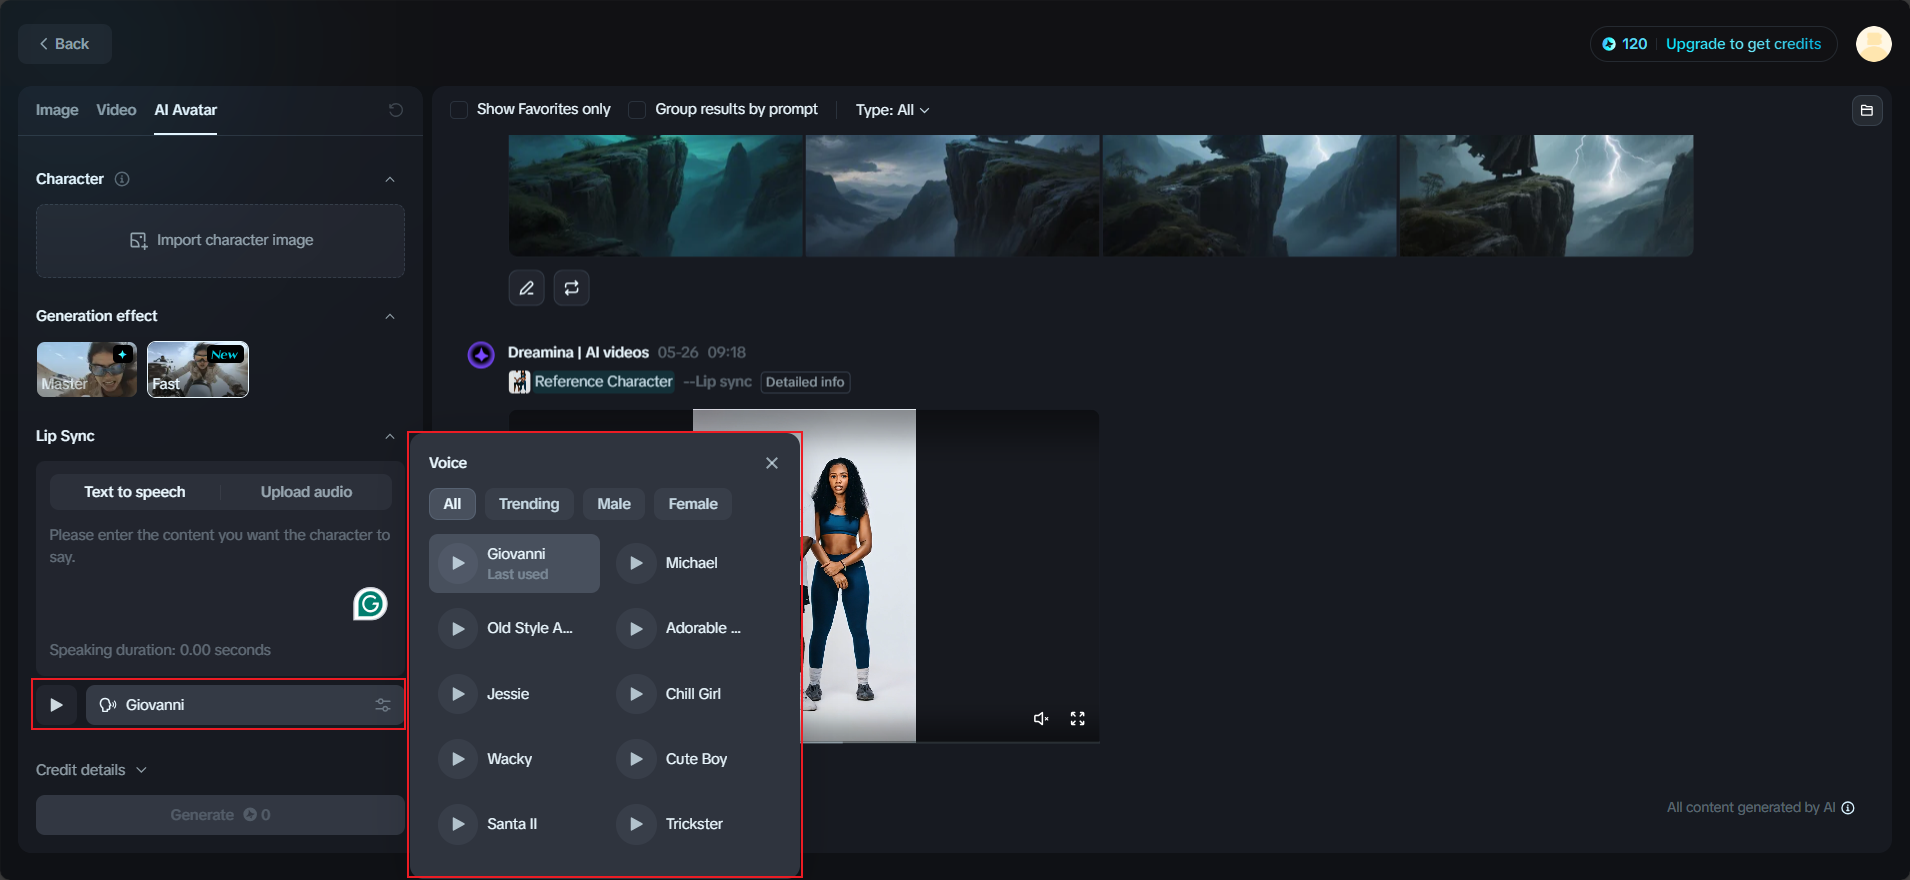Filter voices by All
This screenshot has height=880, width=1910.
tap(452, 504)
